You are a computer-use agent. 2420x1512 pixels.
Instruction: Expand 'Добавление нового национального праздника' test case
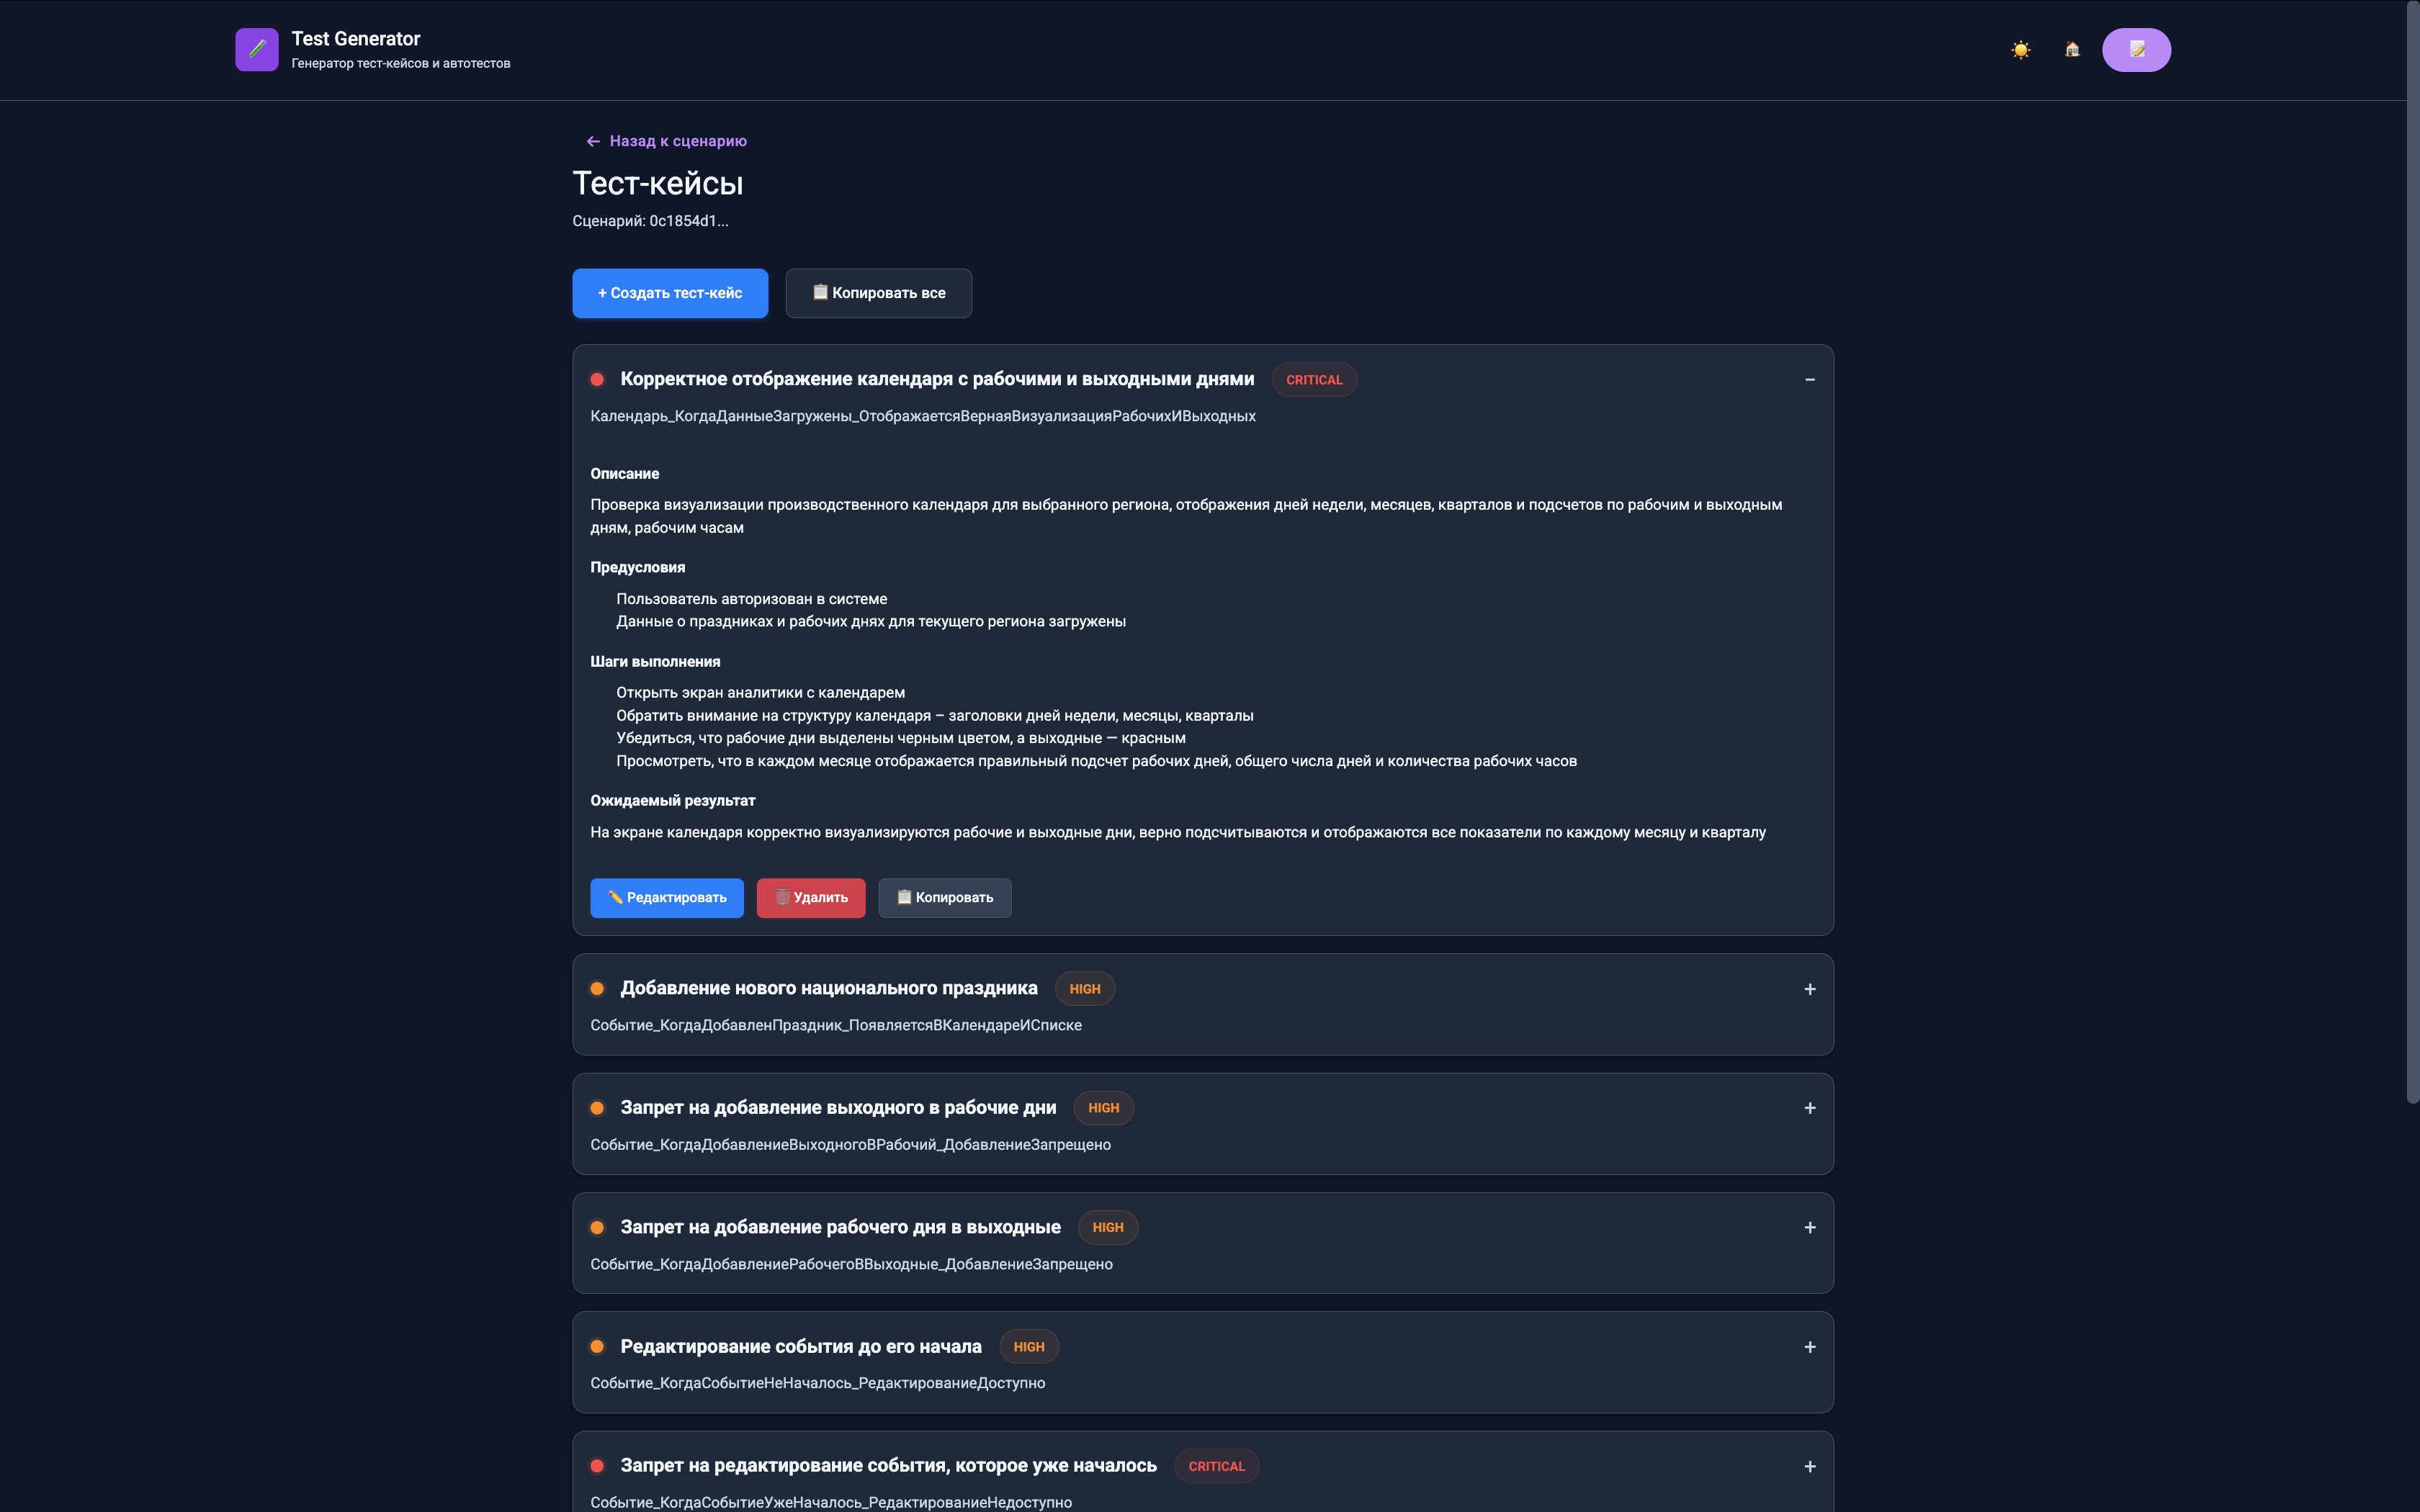point(1810,989)
